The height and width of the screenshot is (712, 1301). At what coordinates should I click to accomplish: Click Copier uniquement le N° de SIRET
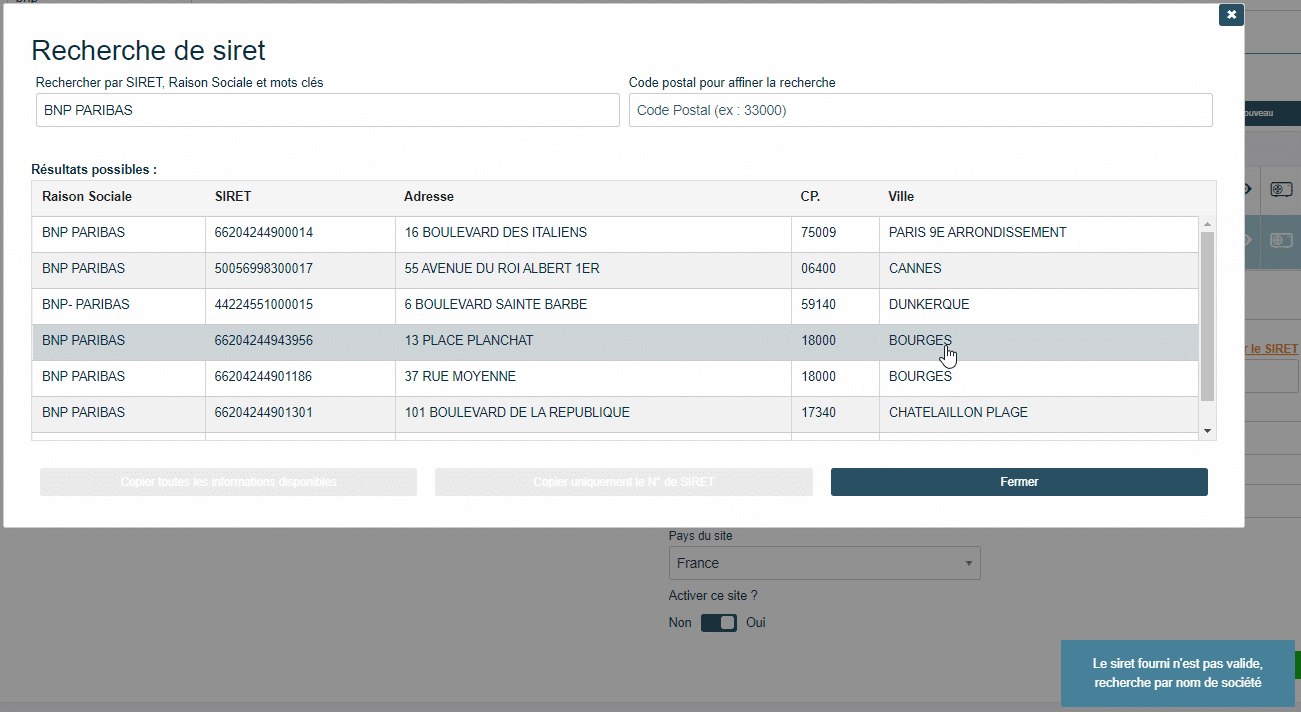point(624,482)
